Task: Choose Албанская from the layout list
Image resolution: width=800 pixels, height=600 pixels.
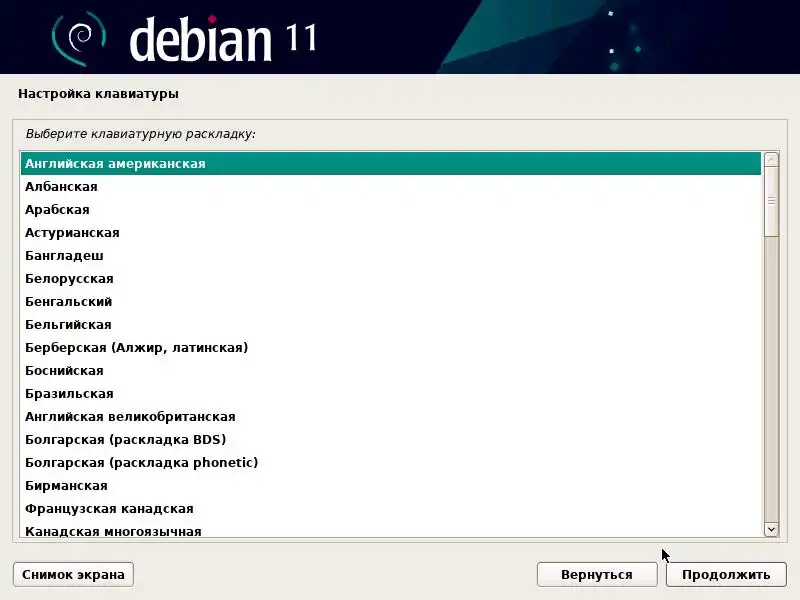Action: pyautogui.click(x=391, y=187)
